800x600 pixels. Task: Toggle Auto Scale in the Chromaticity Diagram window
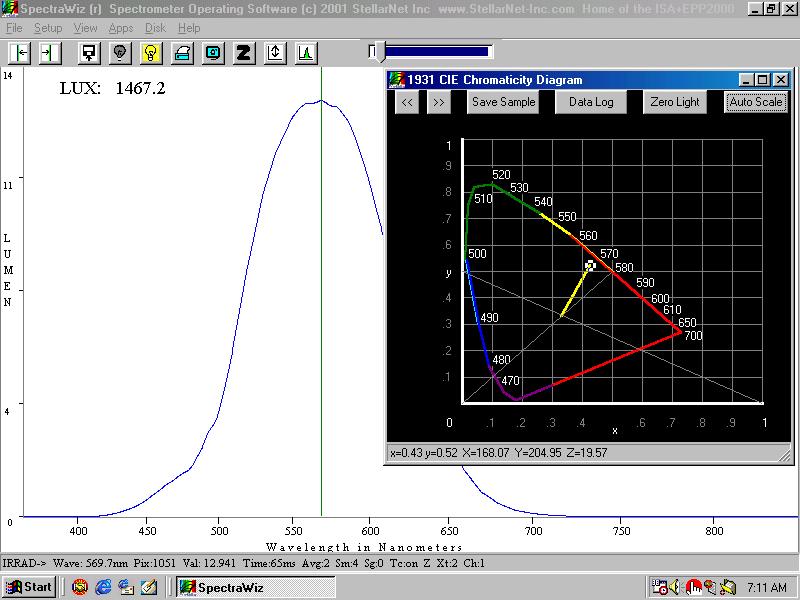(x=755, y=102)
